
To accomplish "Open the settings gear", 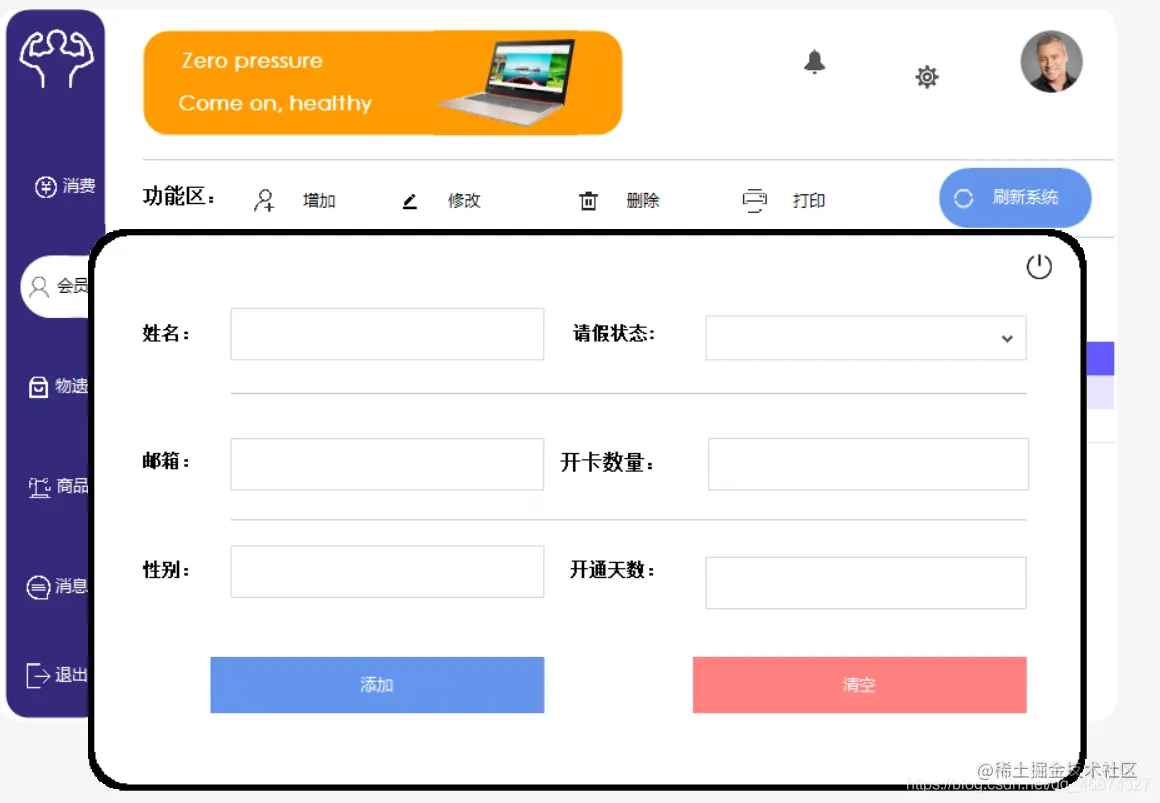I will 926,77.
